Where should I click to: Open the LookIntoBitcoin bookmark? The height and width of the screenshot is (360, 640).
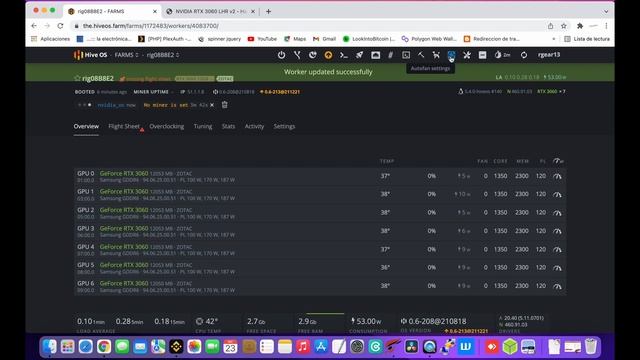point(369,39)
